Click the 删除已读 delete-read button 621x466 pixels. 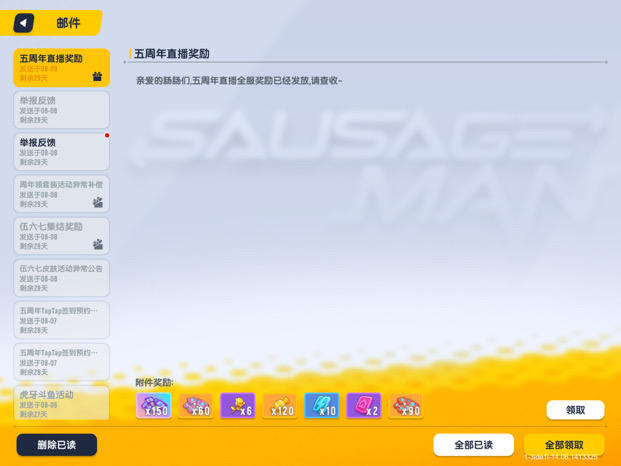(x=57, y=445)
